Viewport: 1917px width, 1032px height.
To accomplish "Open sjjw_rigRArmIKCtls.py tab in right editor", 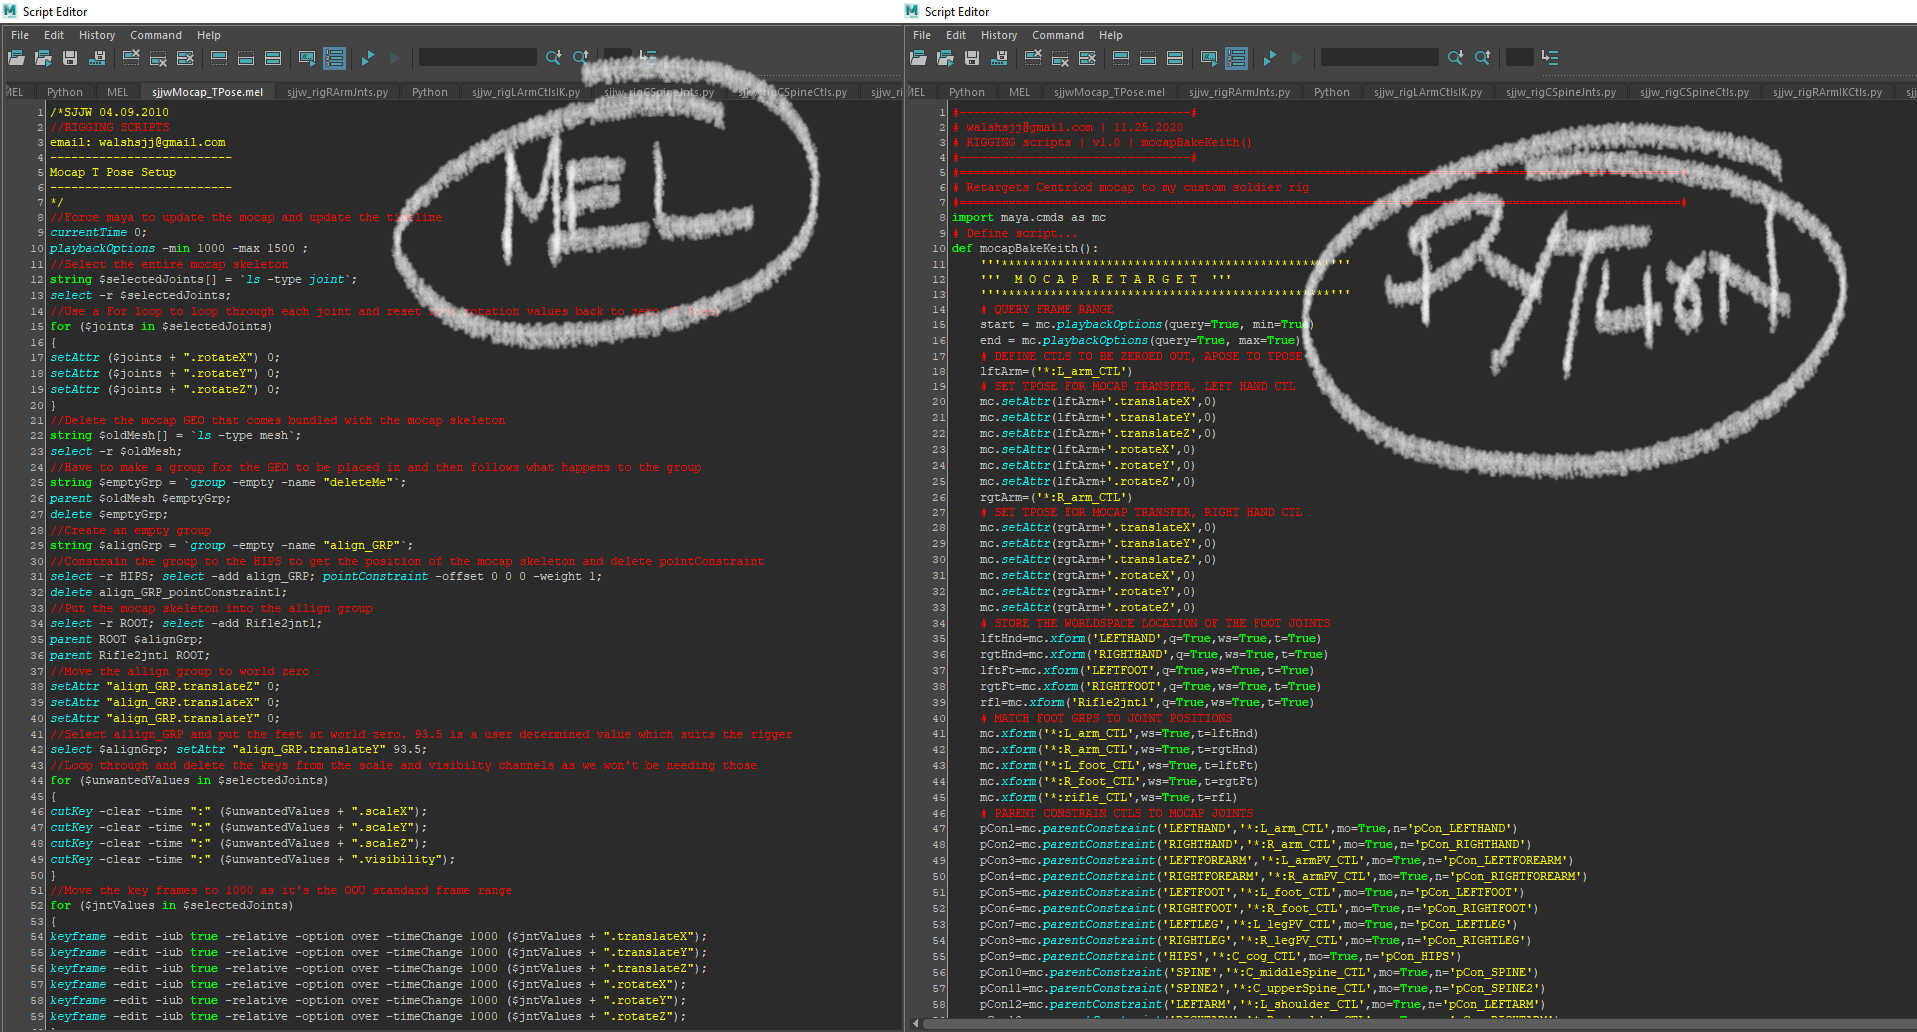I will click(1827, 92).
